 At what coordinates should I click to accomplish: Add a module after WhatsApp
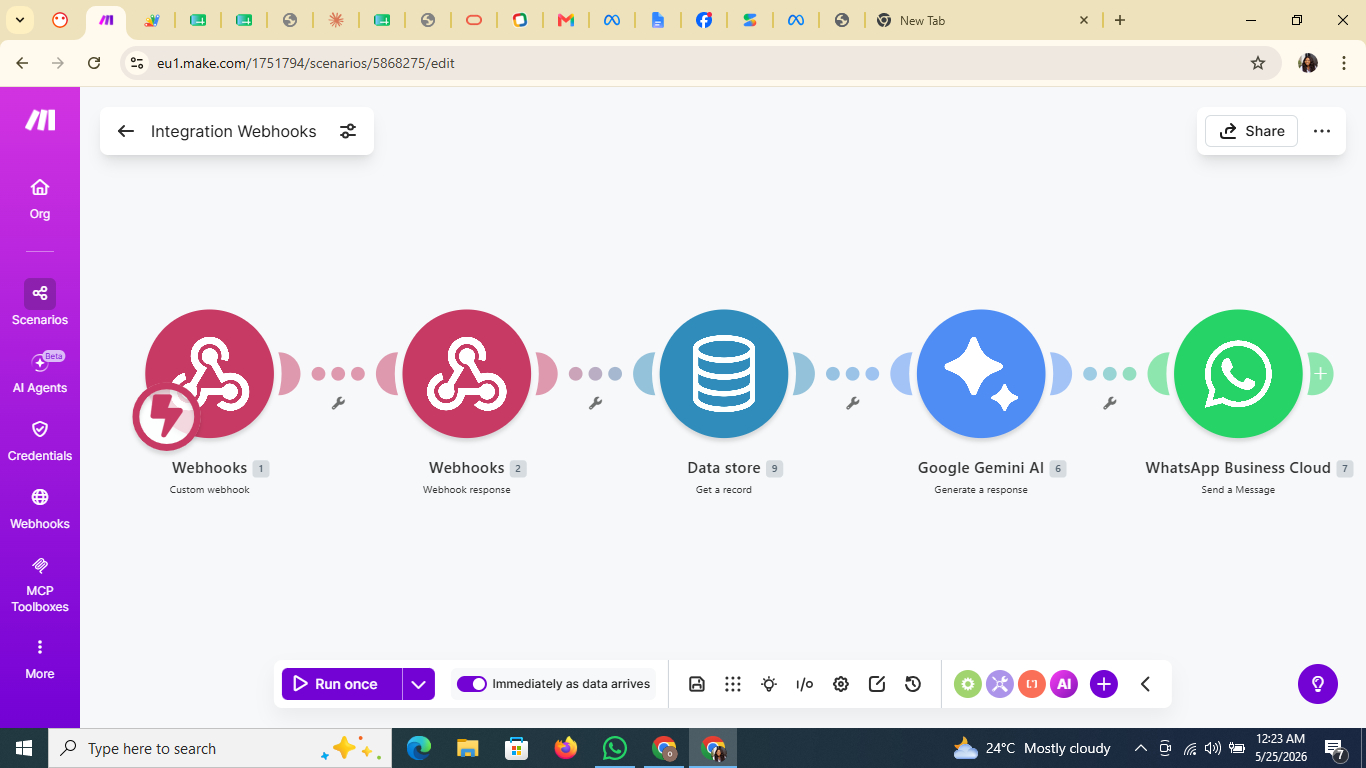pyautogui.click(x=1320, y=373)
